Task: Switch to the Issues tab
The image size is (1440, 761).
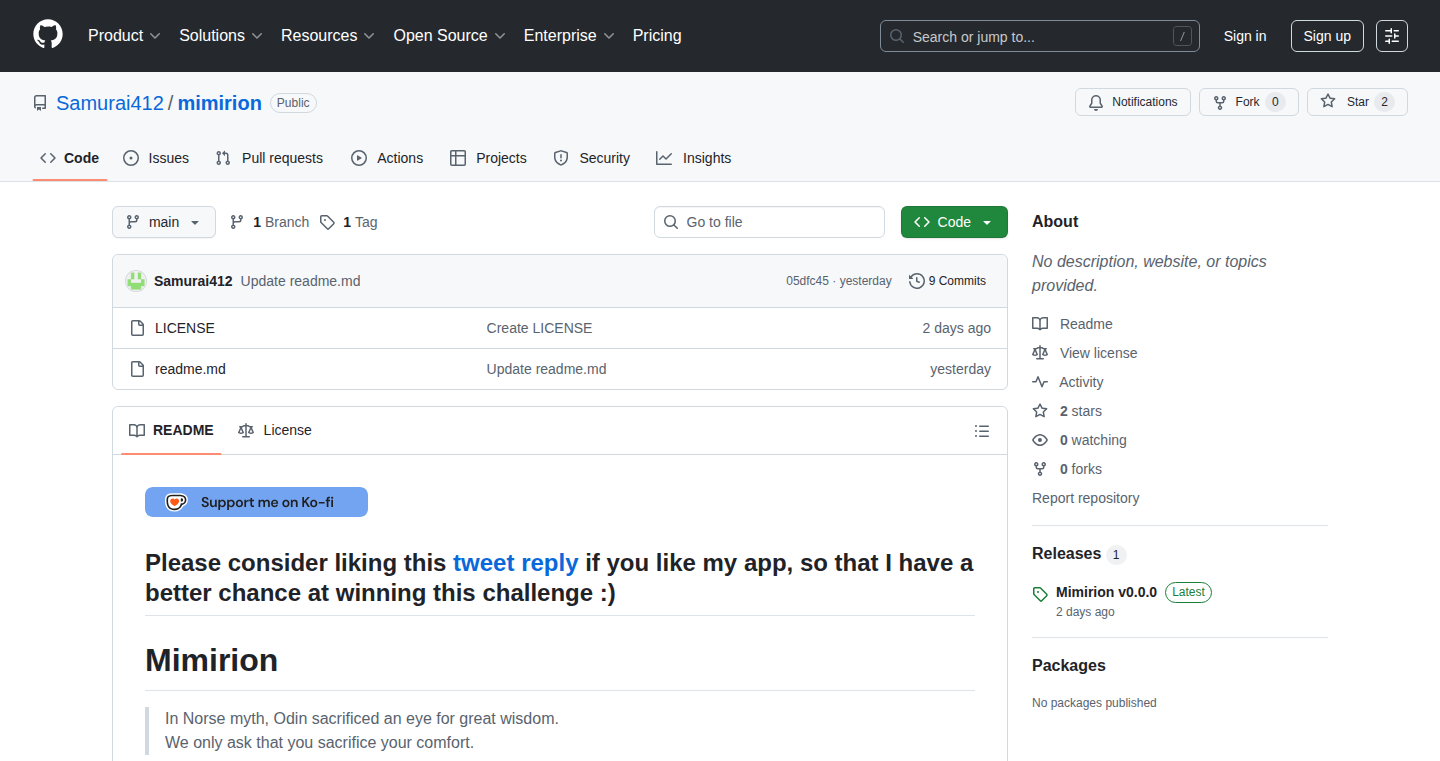Action: click(x=156, y=158)
